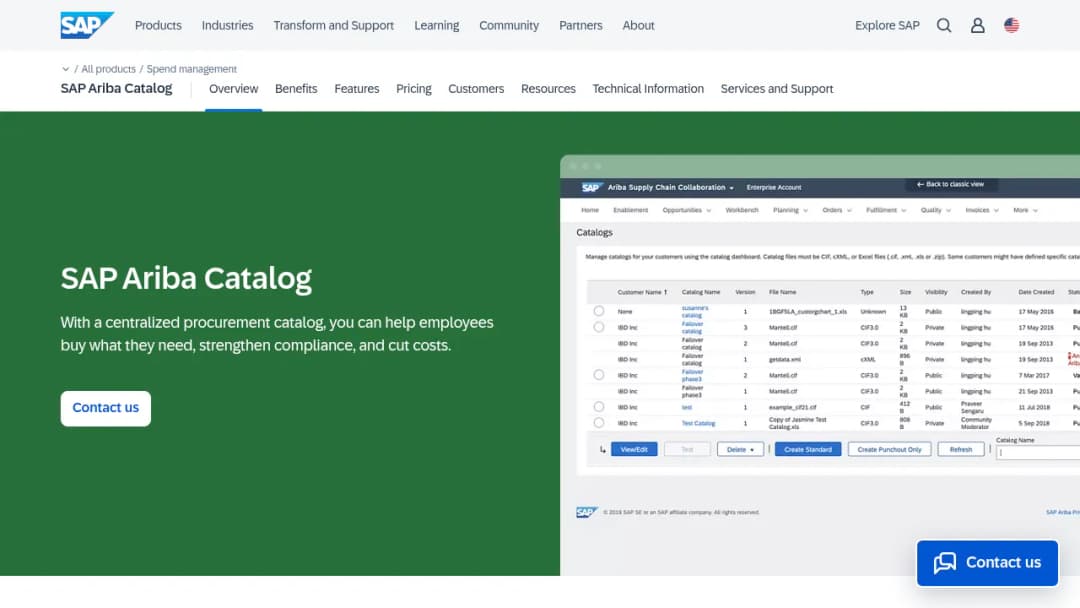Switch to the Technical Information tab
Viewport: 1080px width, 608px height.
pos(648,89)
